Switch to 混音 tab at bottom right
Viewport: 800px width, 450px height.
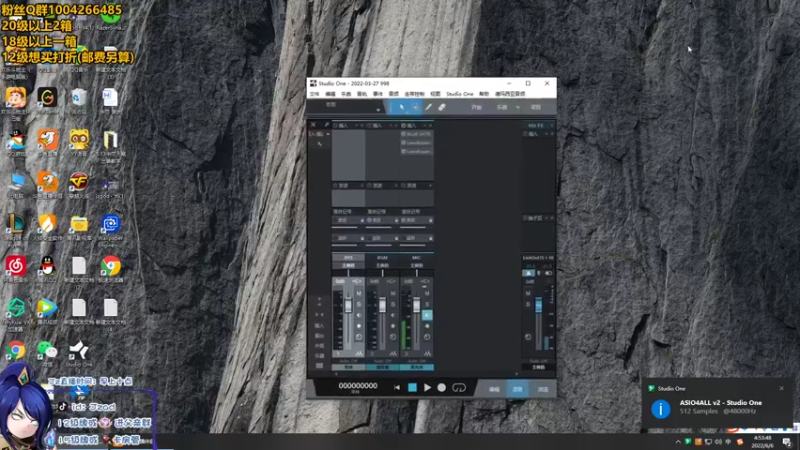(x=518, y=389)
